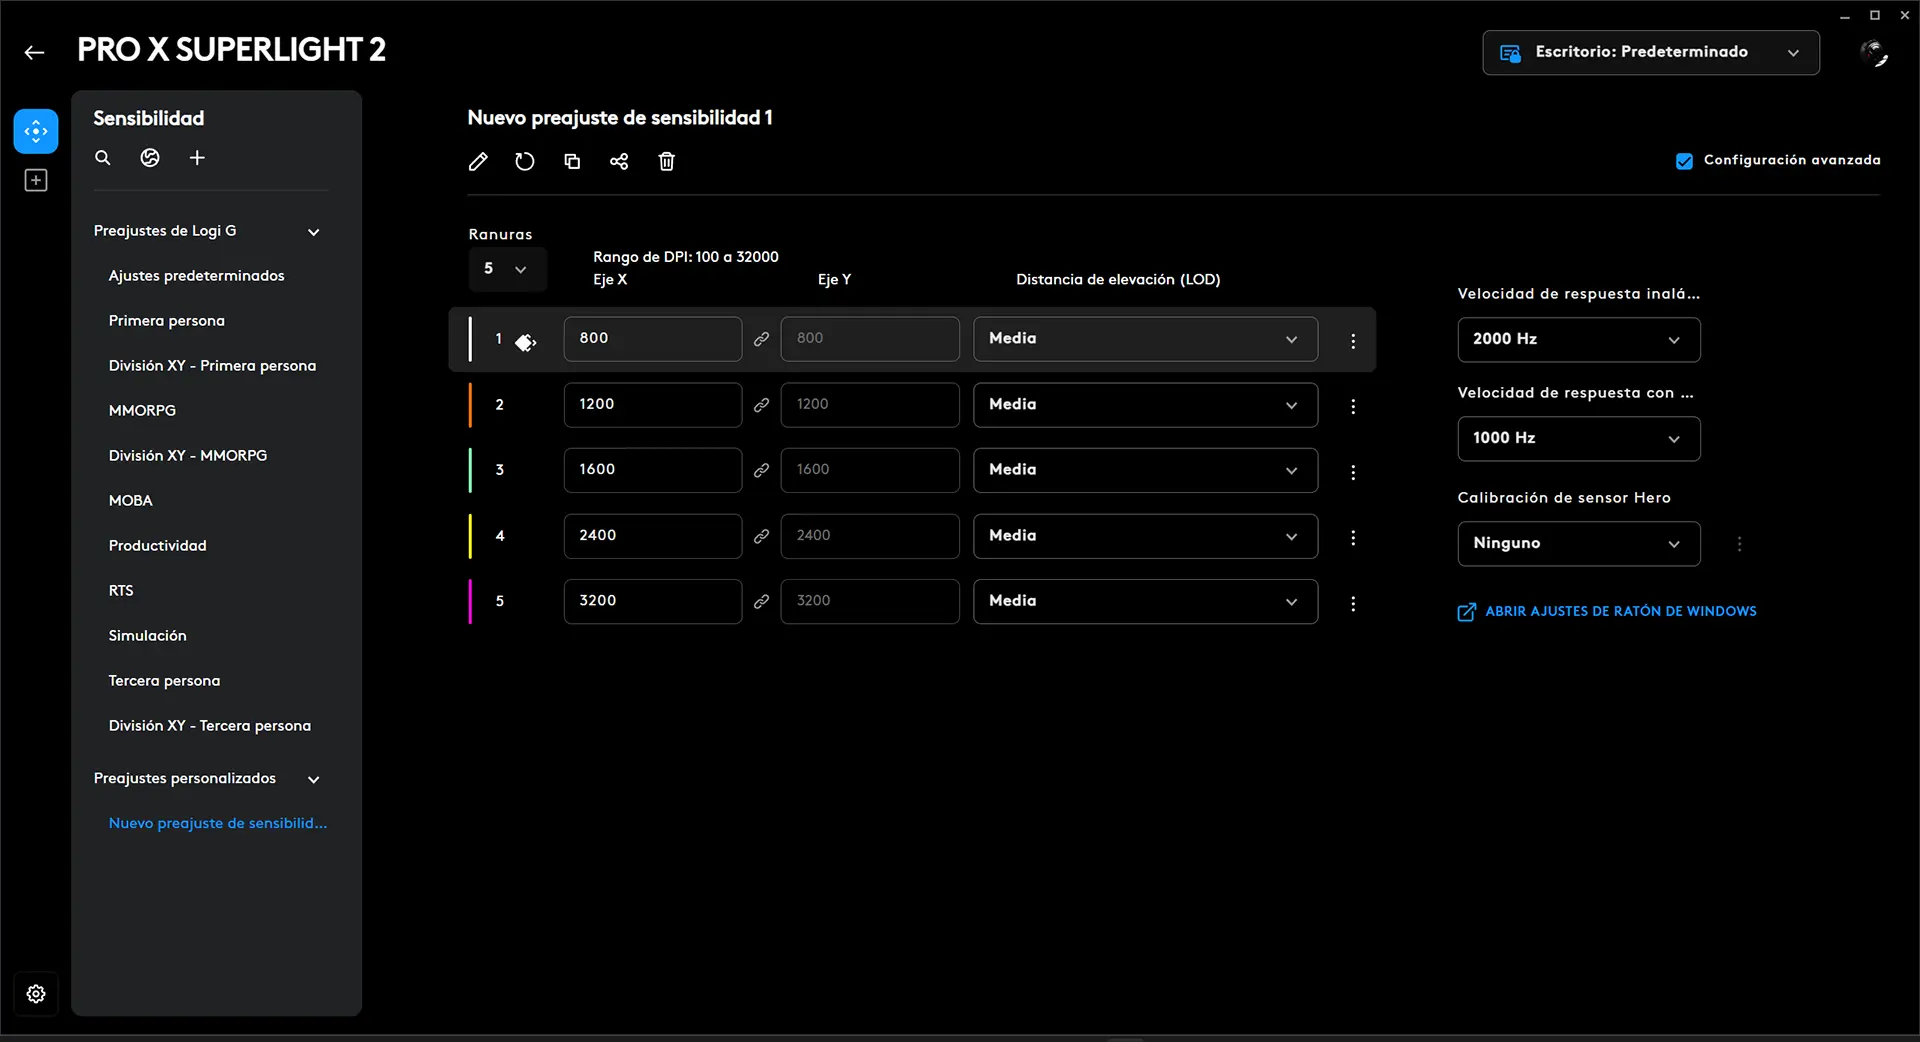Click X axis DPI field showing 1200
Image resolution: width=1920 pixels, height=1042 pixels.
point(653,405)
